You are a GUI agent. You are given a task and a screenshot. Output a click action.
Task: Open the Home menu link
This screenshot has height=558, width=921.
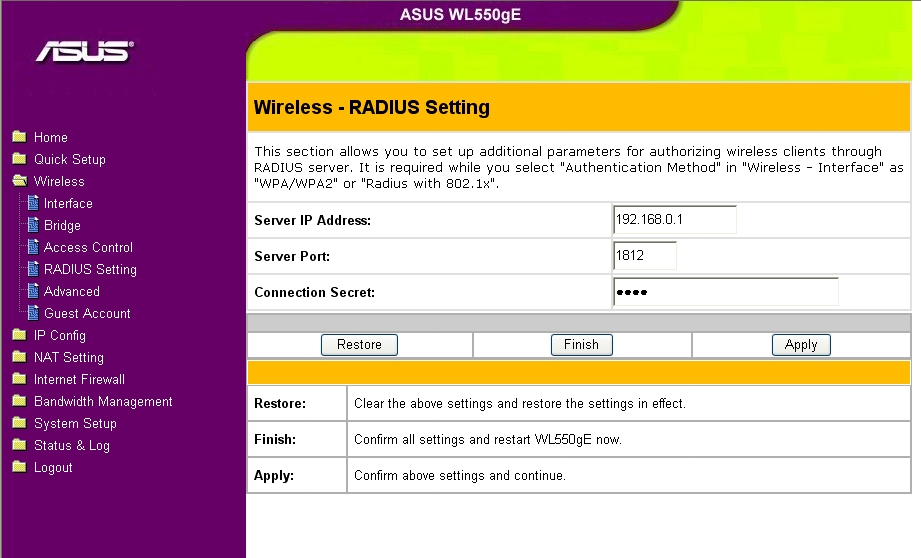click(51, 137)
